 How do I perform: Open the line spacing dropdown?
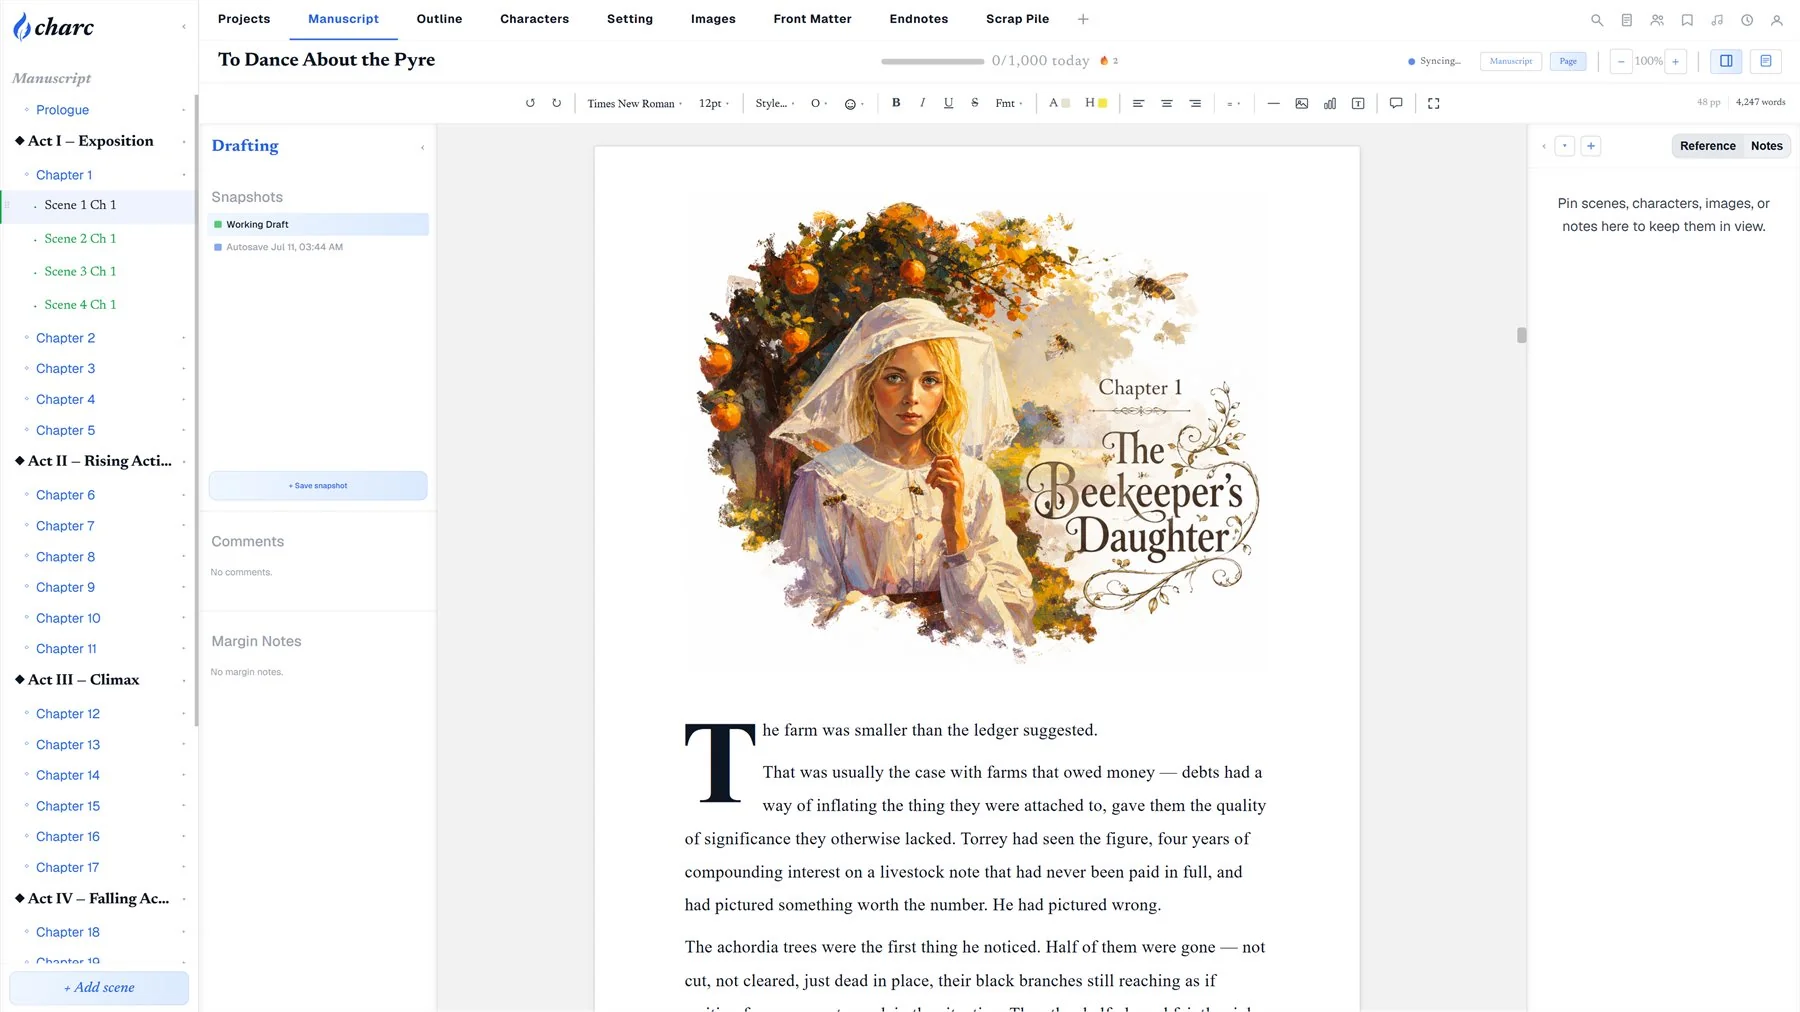click(1233, 103)
